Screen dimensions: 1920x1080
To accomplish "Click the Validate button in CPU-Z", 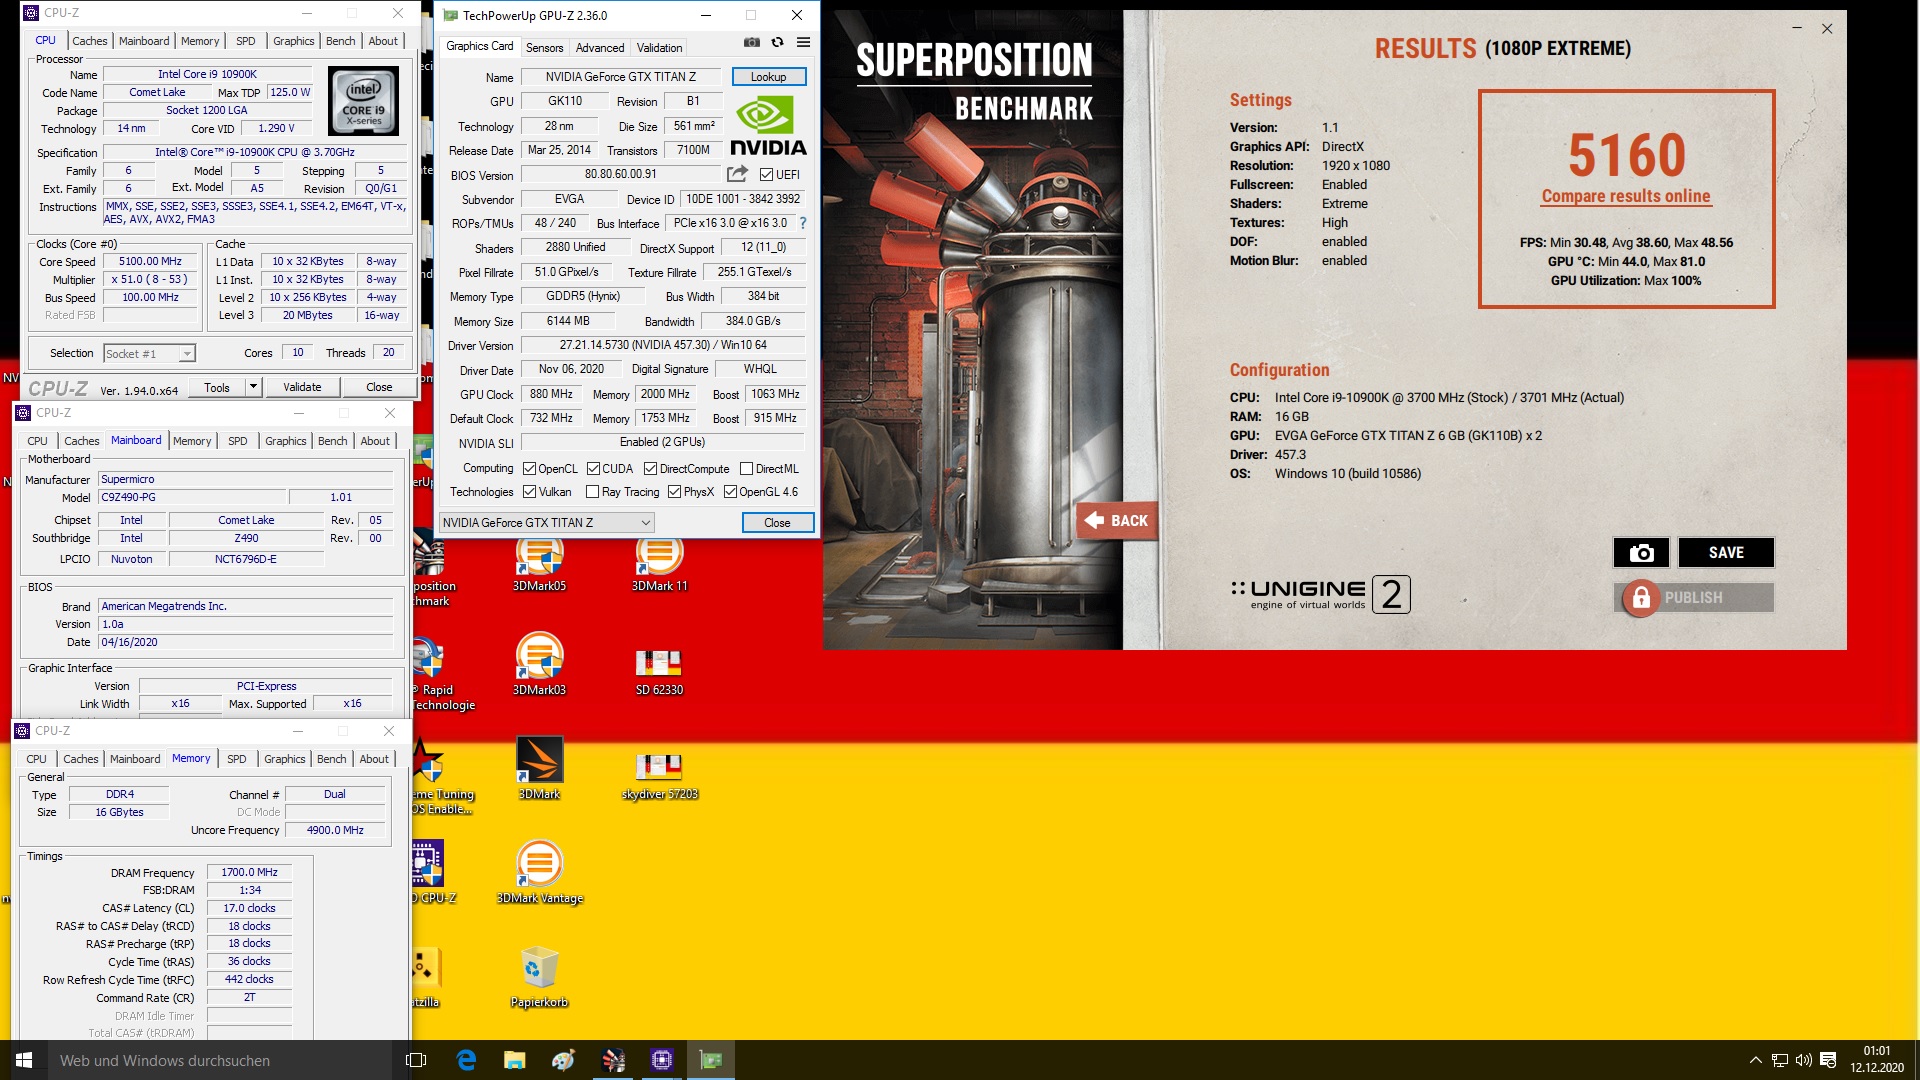I will point(302,387).
